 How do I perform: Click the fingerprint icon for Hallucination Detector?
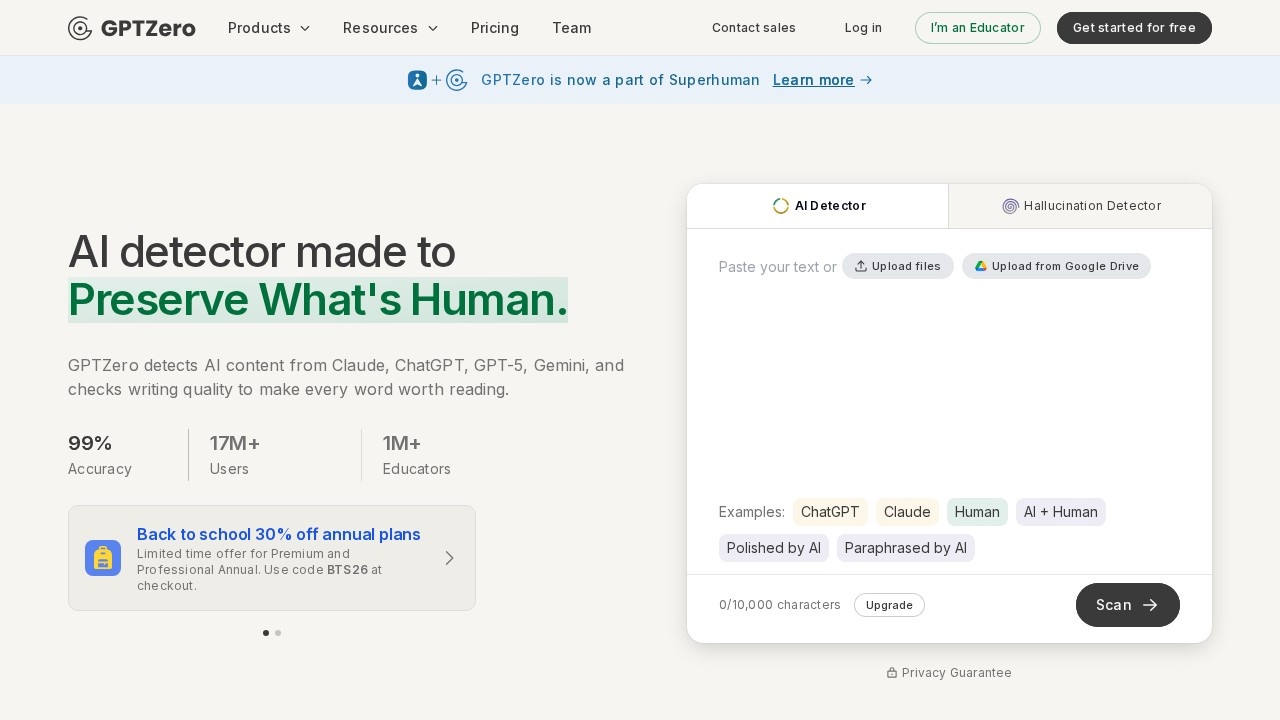pos(1010,206)
